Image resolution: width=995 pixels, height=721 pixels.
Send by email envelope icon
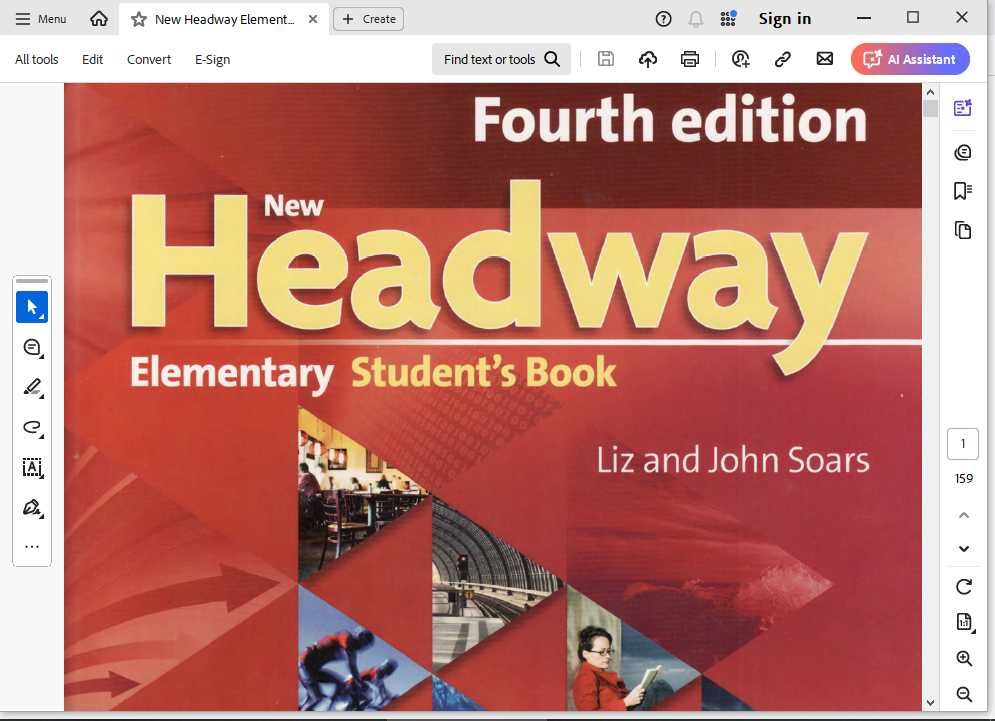824,59
